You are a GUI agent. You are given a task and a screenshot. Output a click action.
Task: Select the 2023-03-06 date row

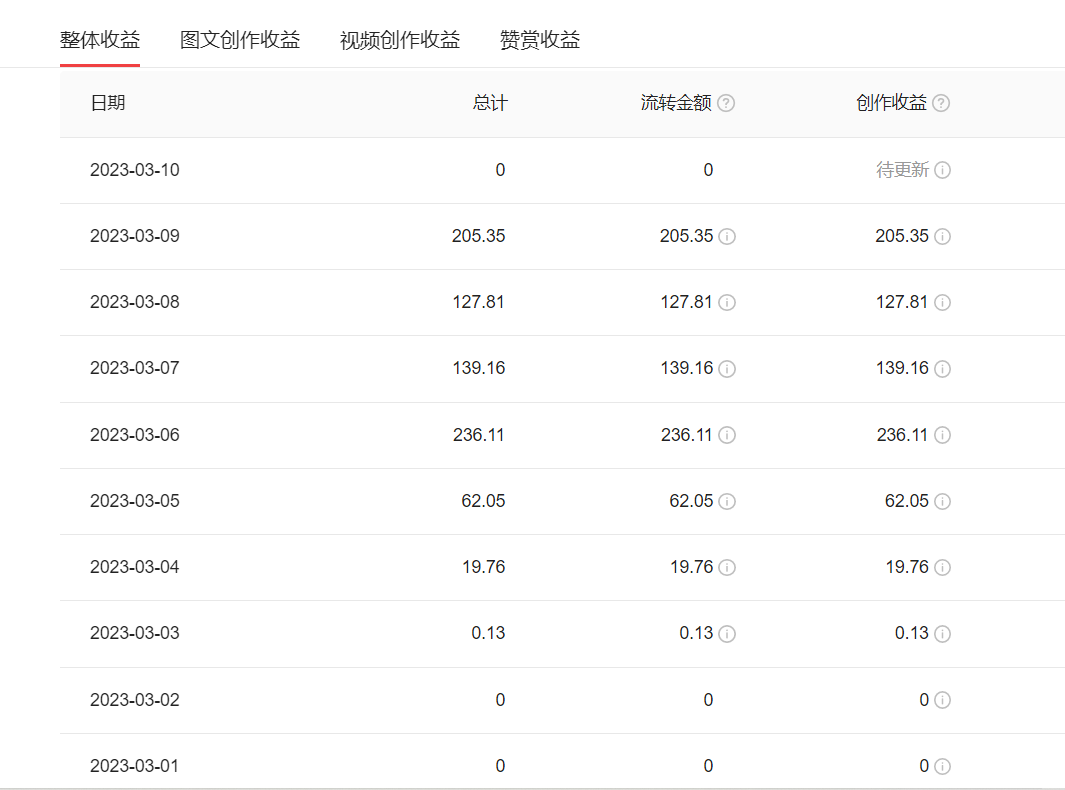[x=135, y=435]
